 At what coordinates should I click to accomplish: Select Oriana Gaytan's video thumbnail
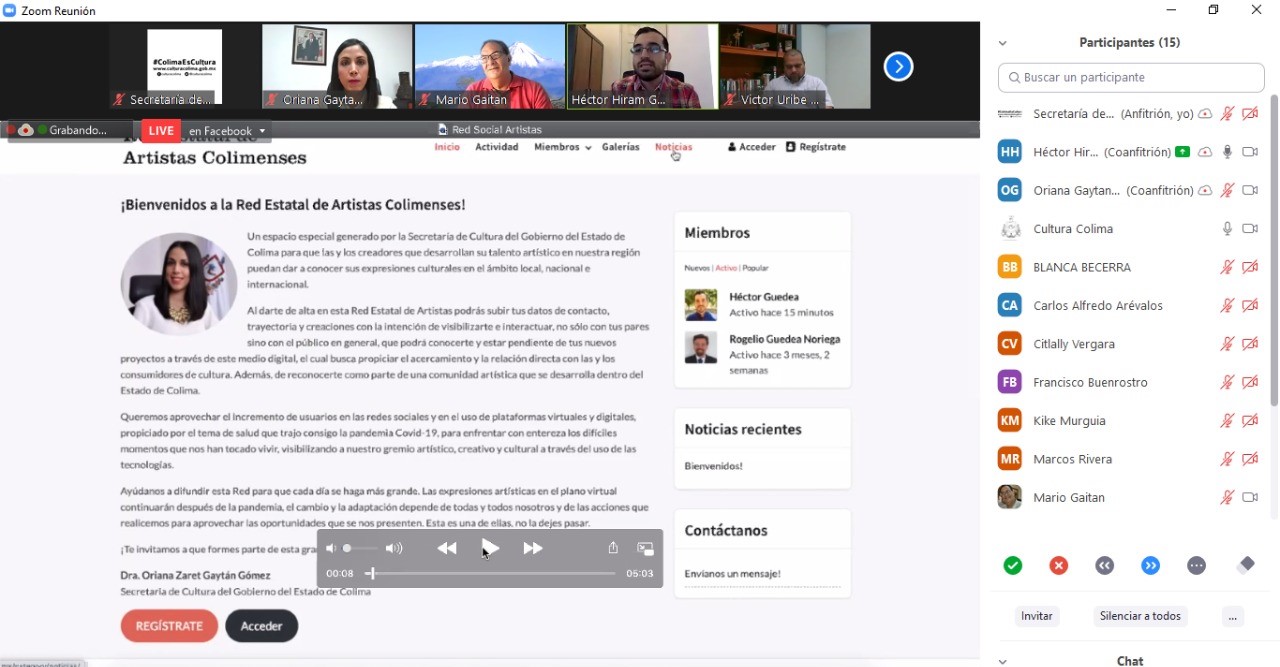point(337,67)
